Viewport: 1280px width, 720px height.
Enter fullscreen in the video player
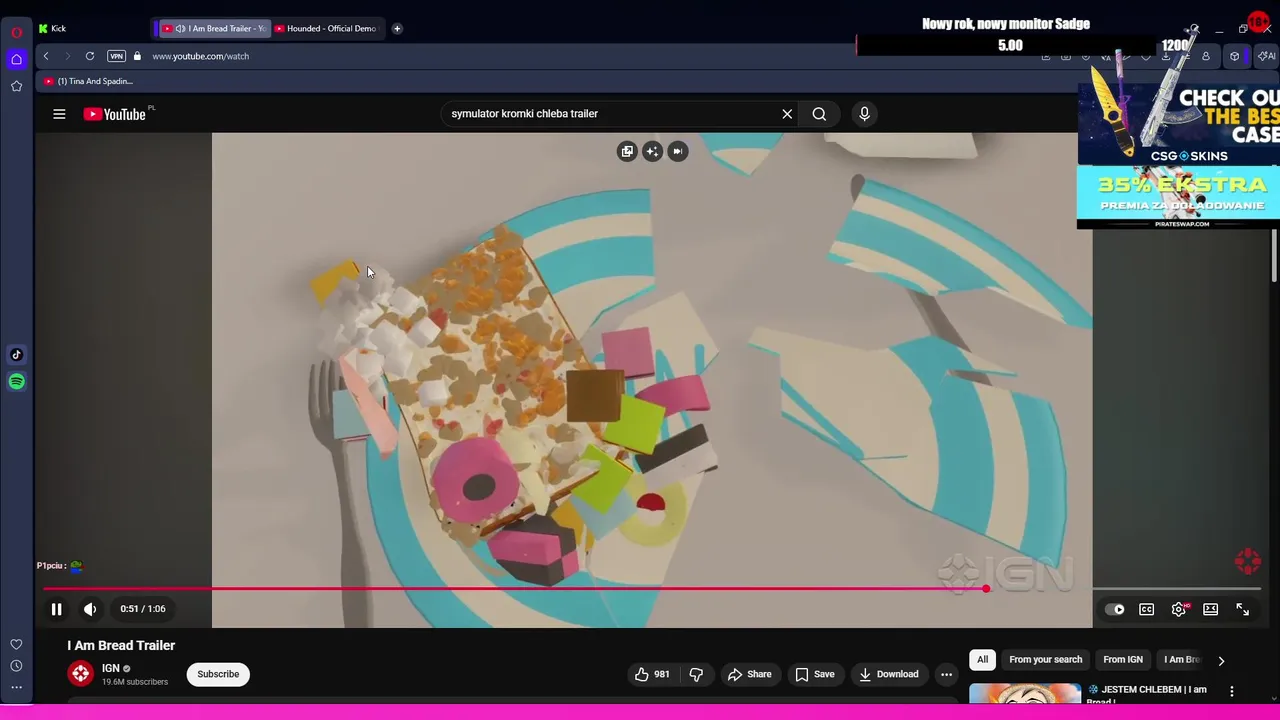point(1243,609)
